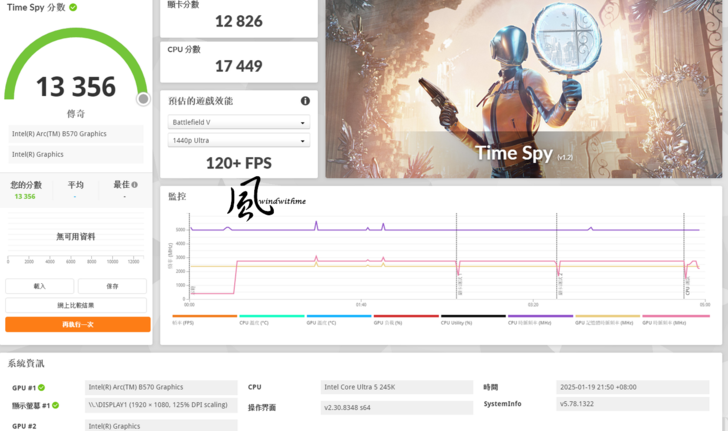The width and height of the screenshot is (728, 431).
Task: Click the green check icon beside 顯示螢幕 #1
Action: (x=56, y=405)
